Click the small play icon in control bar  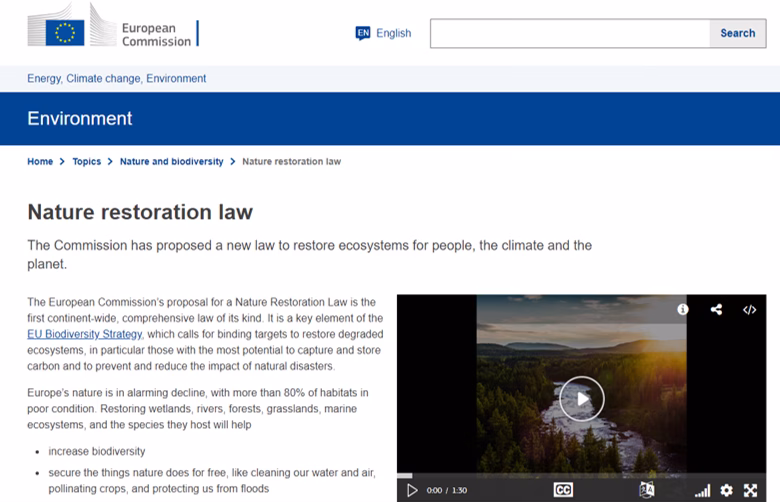(x=411, y=490)
